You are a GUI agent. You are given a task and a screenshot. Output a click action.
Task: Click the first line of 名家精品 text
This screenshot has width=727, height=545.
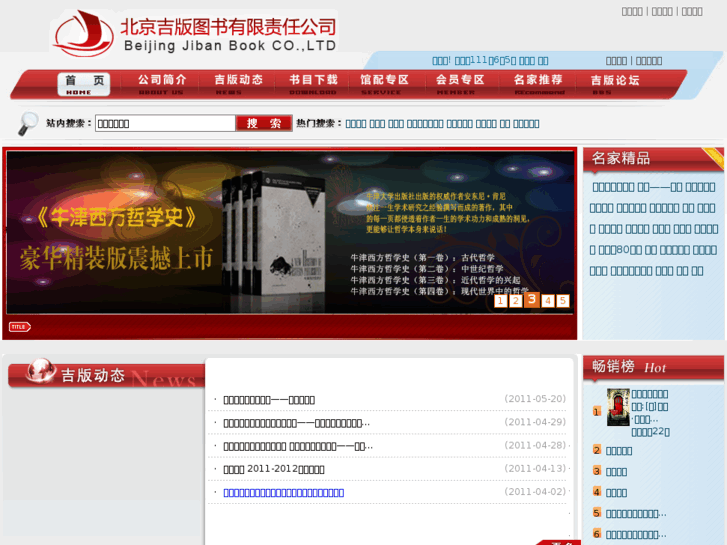point(653,187)
